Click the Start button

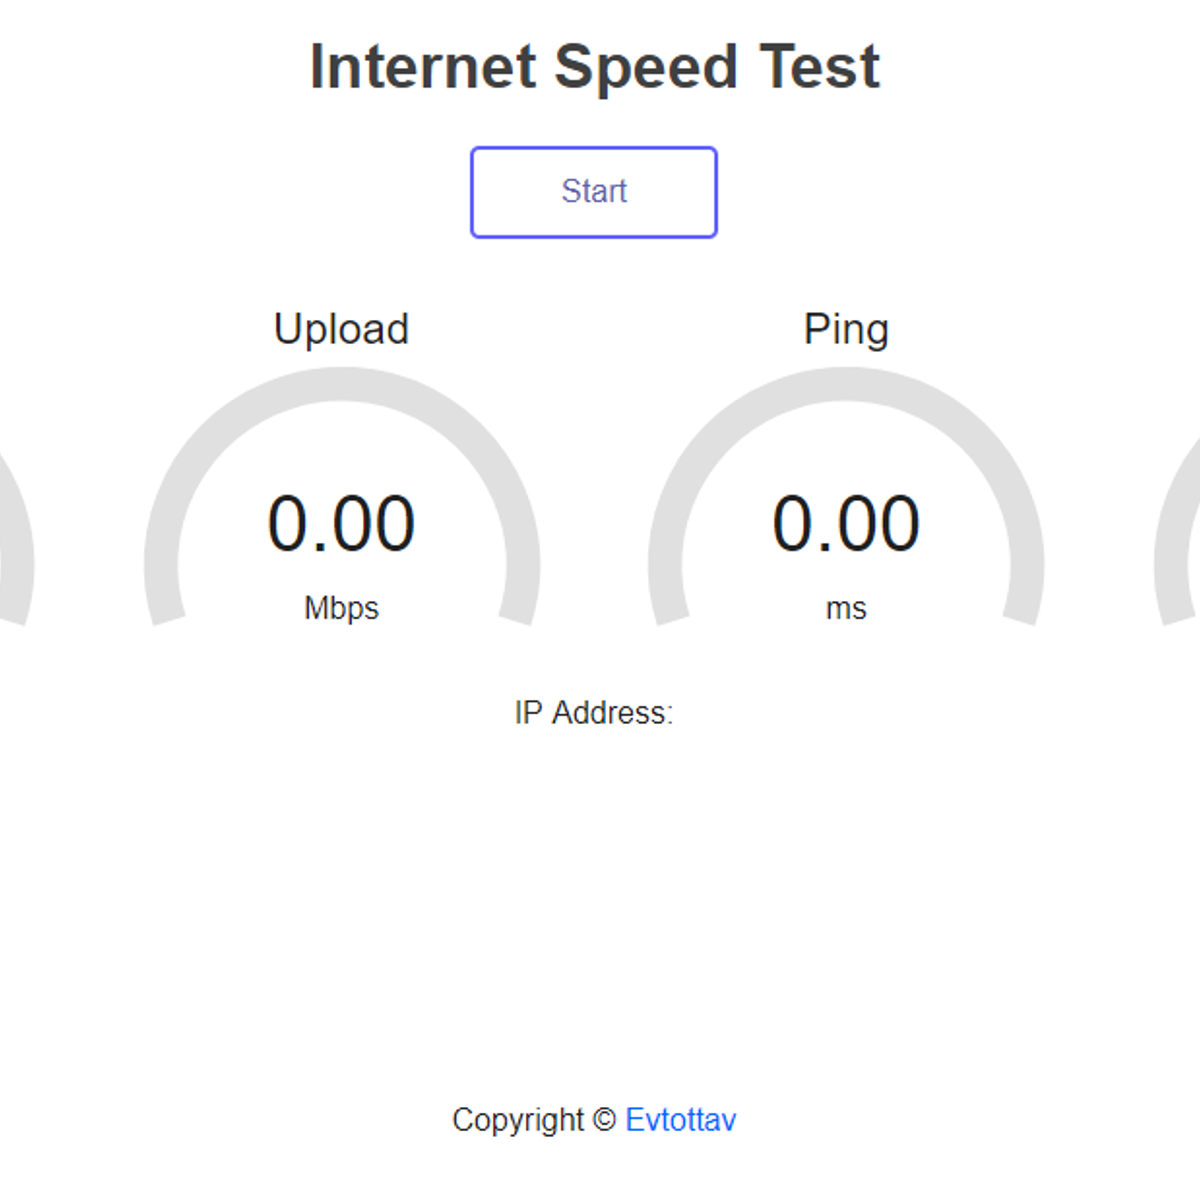pyautogui.click(x=594, y=192)
